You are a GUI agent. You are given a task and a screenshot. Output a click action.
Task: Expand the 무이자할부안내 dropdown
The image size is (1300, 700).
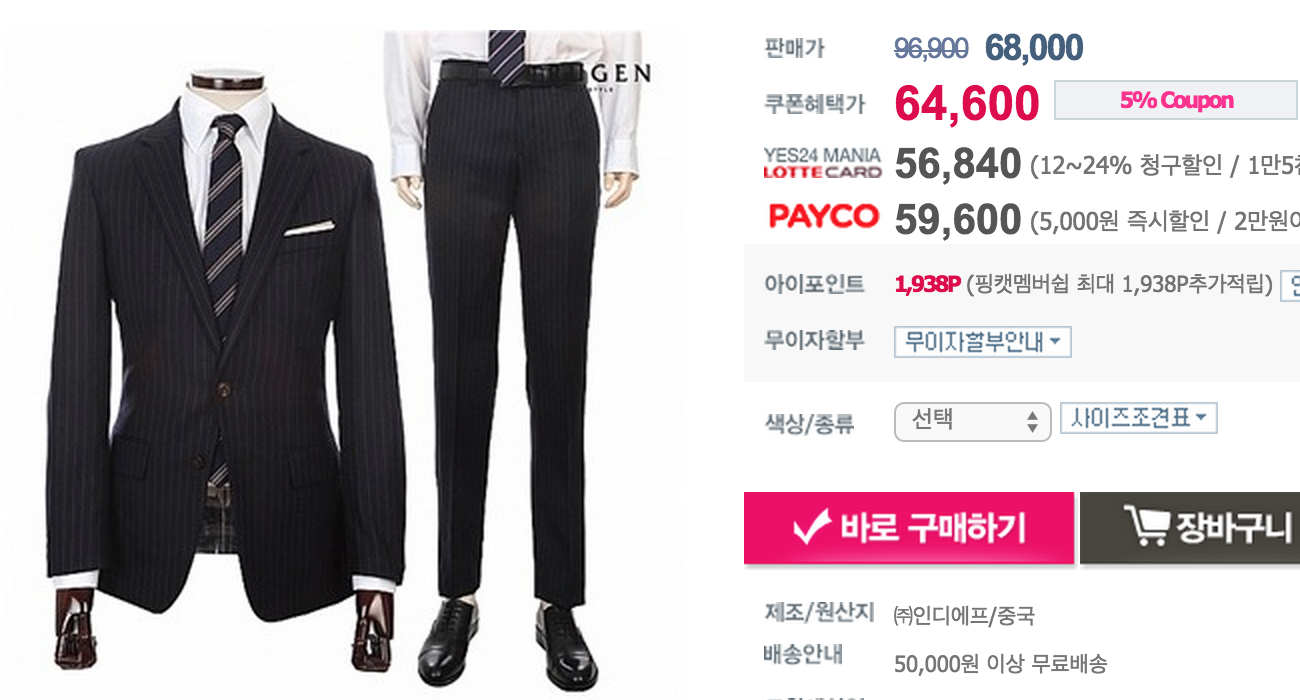[982, 342]
